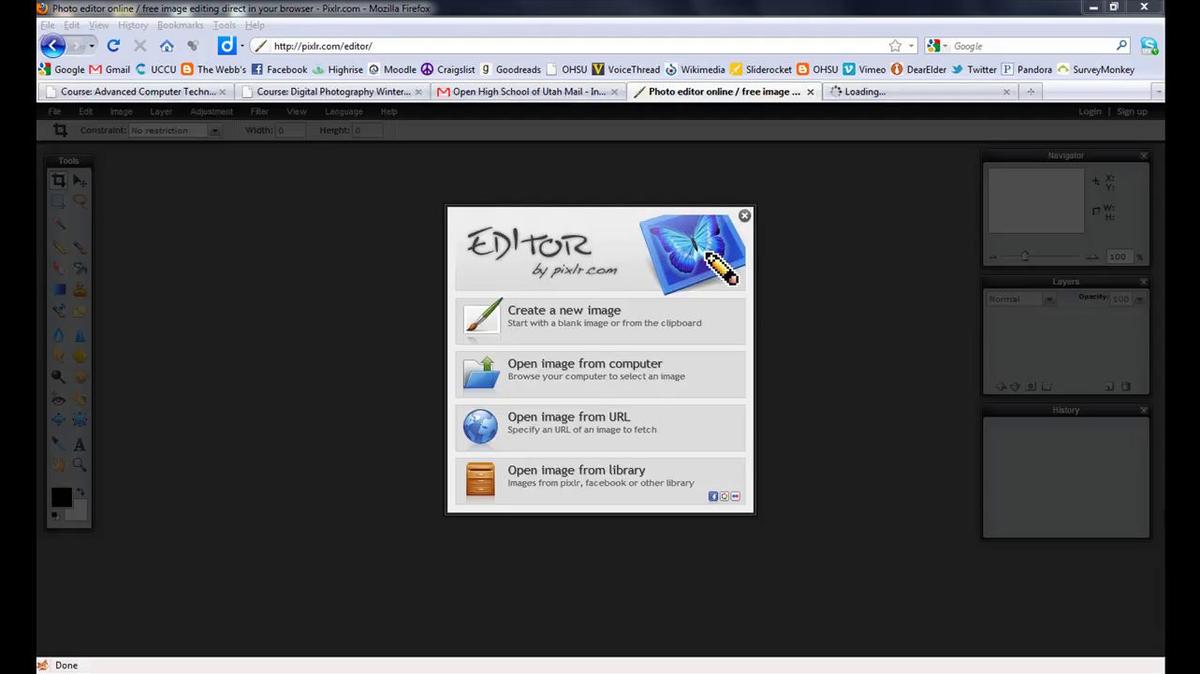Click Create a new image option

click(600, 319)
